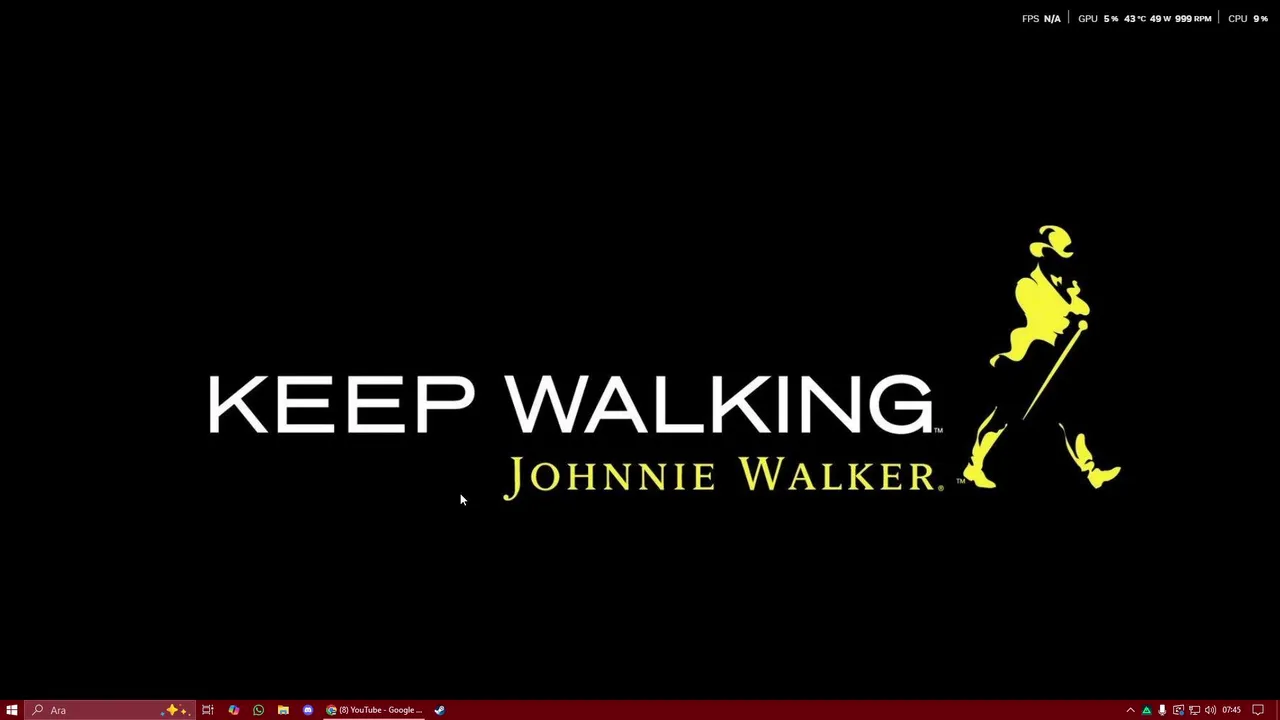Click the microphone tray icon
1280x720 pixels.
(x=1162, y=710)
